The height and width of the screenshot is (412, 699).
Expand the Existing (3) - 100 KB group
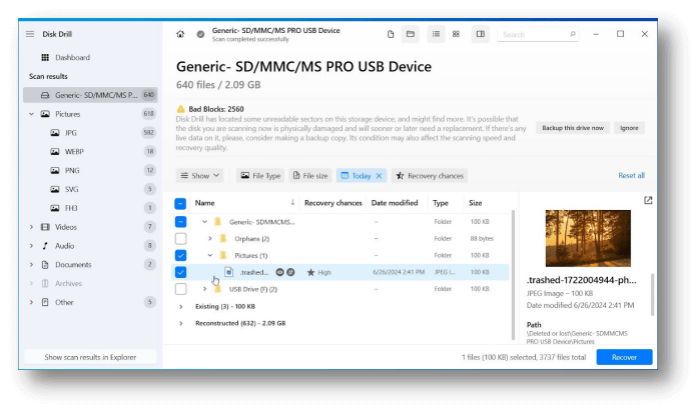click(x=181, y=306)
